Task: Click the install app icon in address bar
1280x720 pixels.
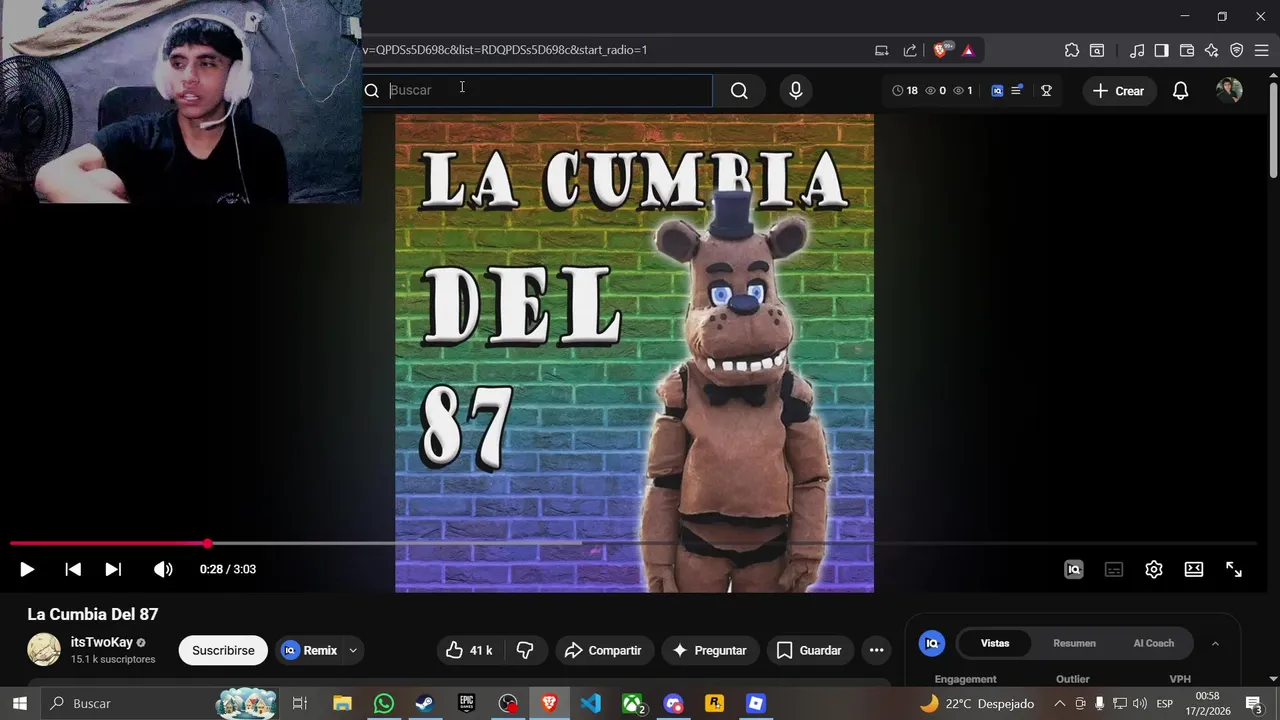Action: [881, 50]
